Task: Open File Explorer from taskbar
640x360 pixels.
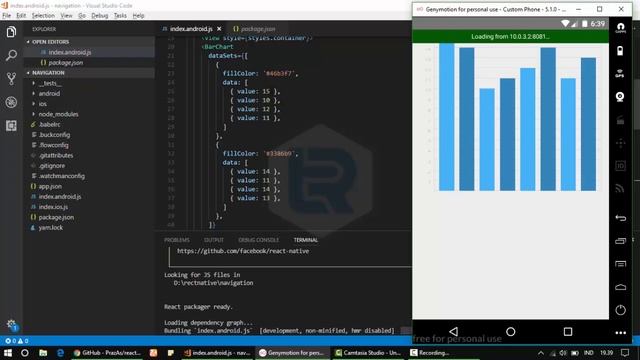Action: 43,353
